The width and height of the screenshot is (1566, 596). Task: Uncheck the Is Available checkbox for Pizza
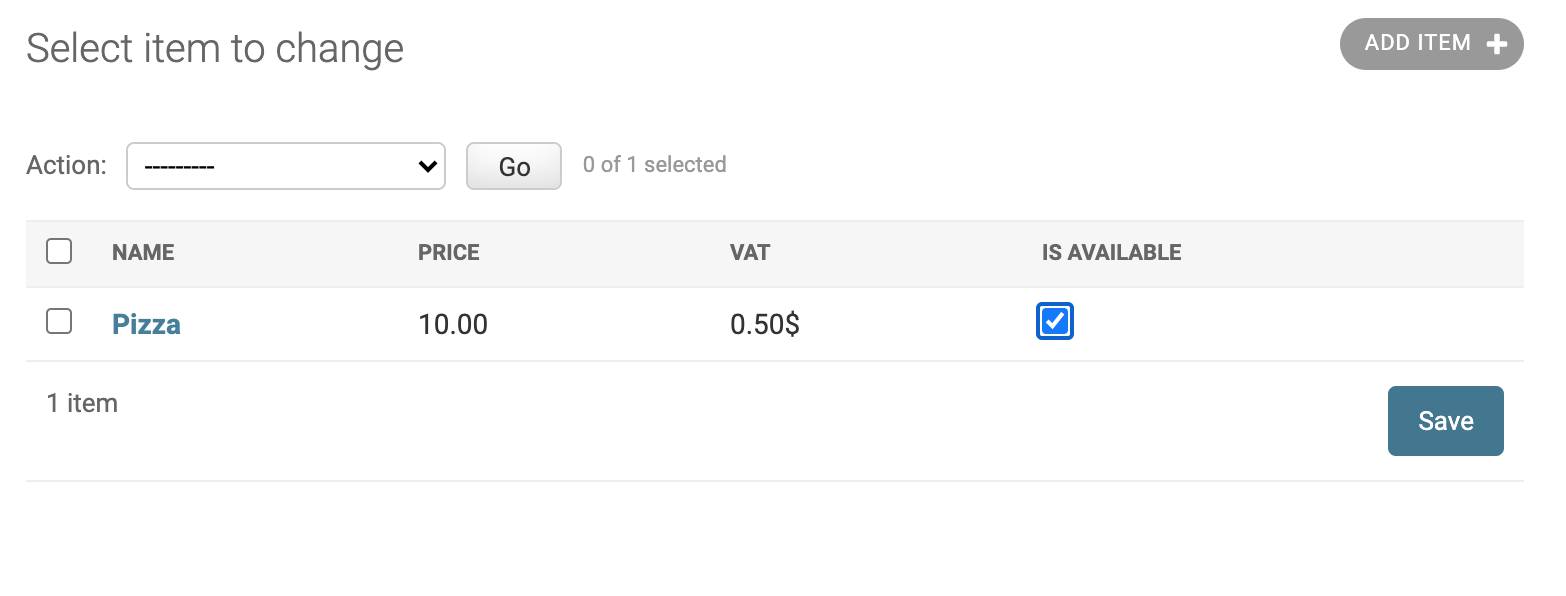[1055, 321]
